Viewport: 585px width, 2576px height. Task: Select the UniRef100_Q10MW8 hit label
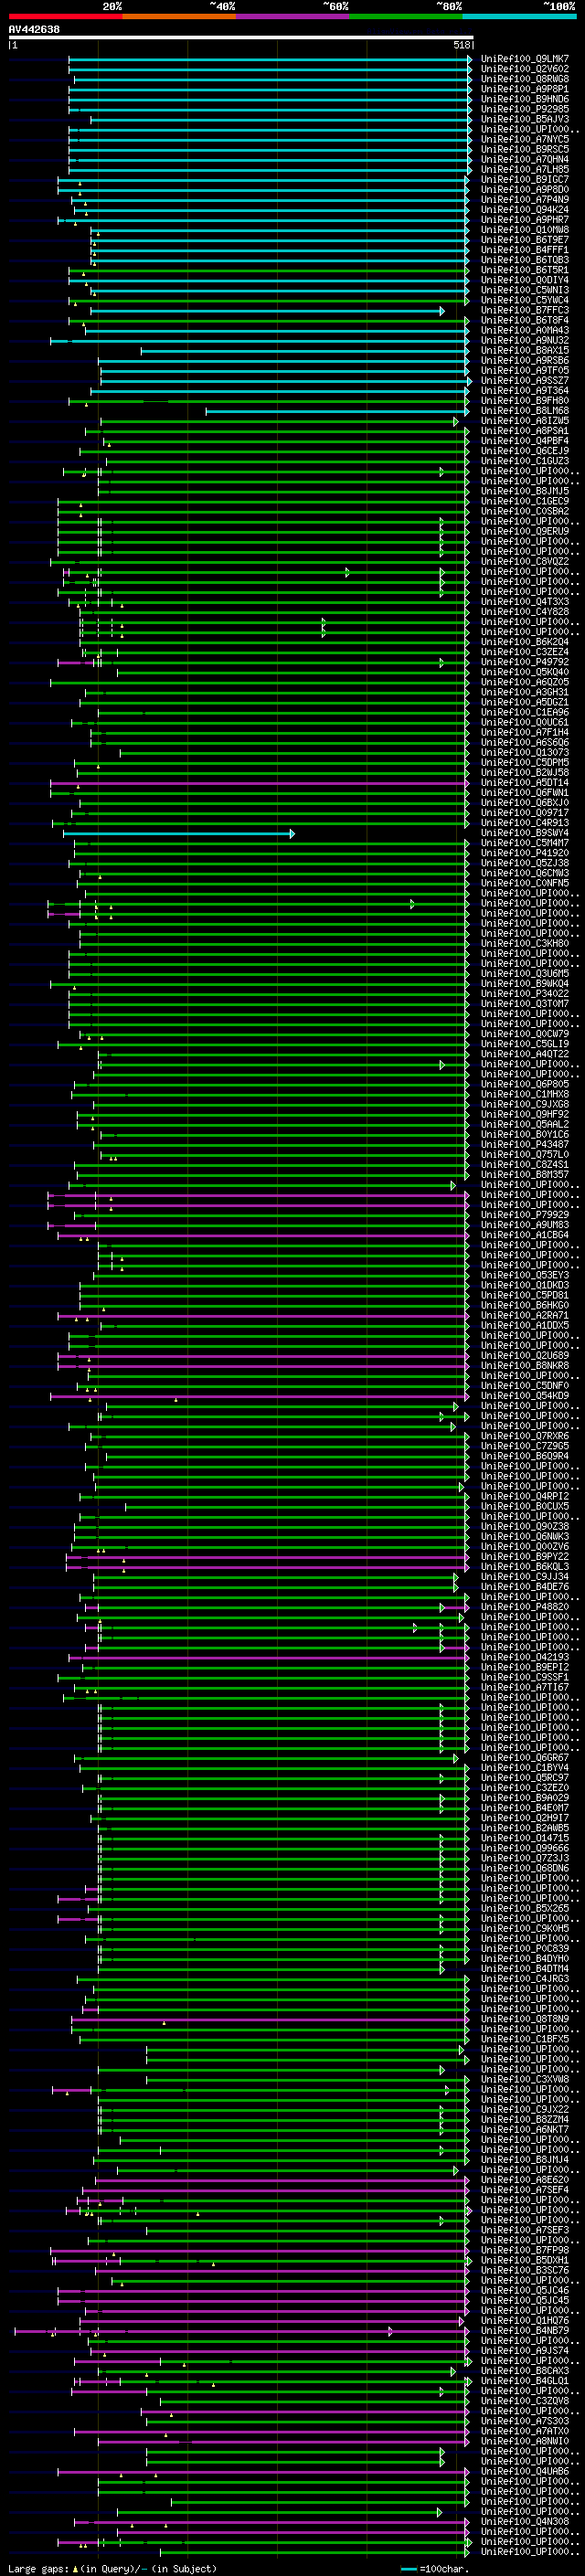coord(525,230)
